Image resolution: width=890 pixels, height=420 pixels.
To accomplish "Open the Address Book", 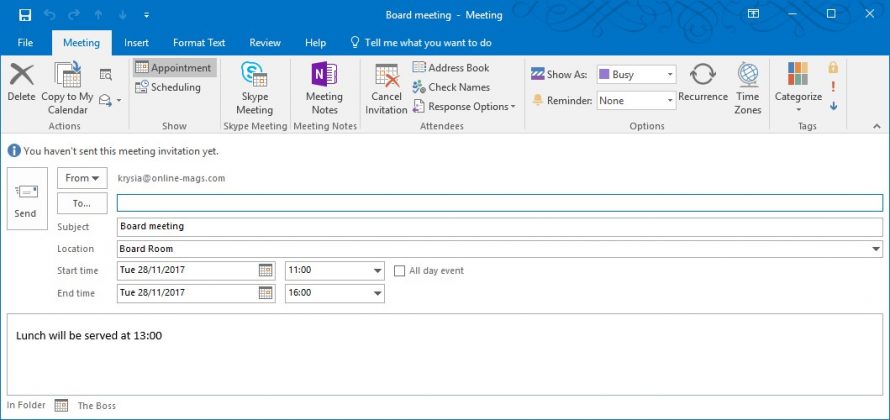I will tap(451, 68).
